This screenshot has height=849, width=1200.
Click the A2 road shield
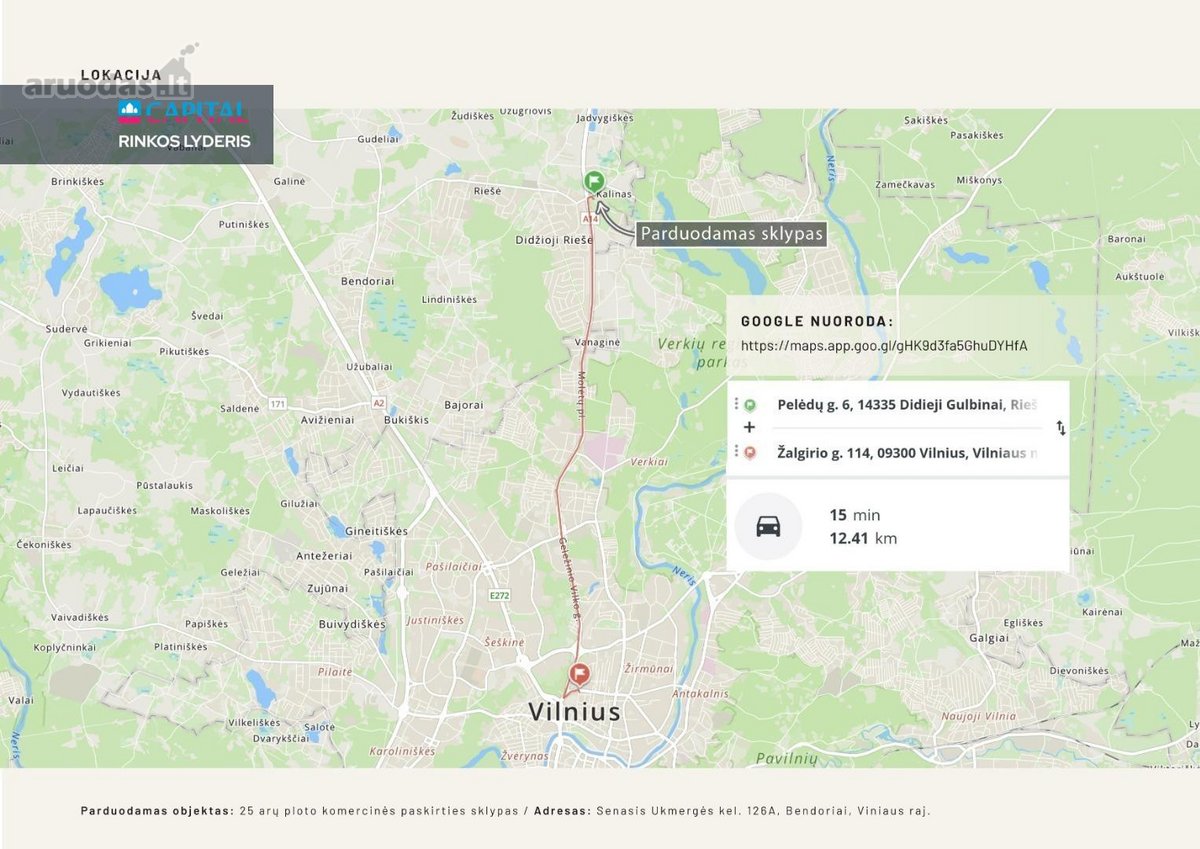378,402
